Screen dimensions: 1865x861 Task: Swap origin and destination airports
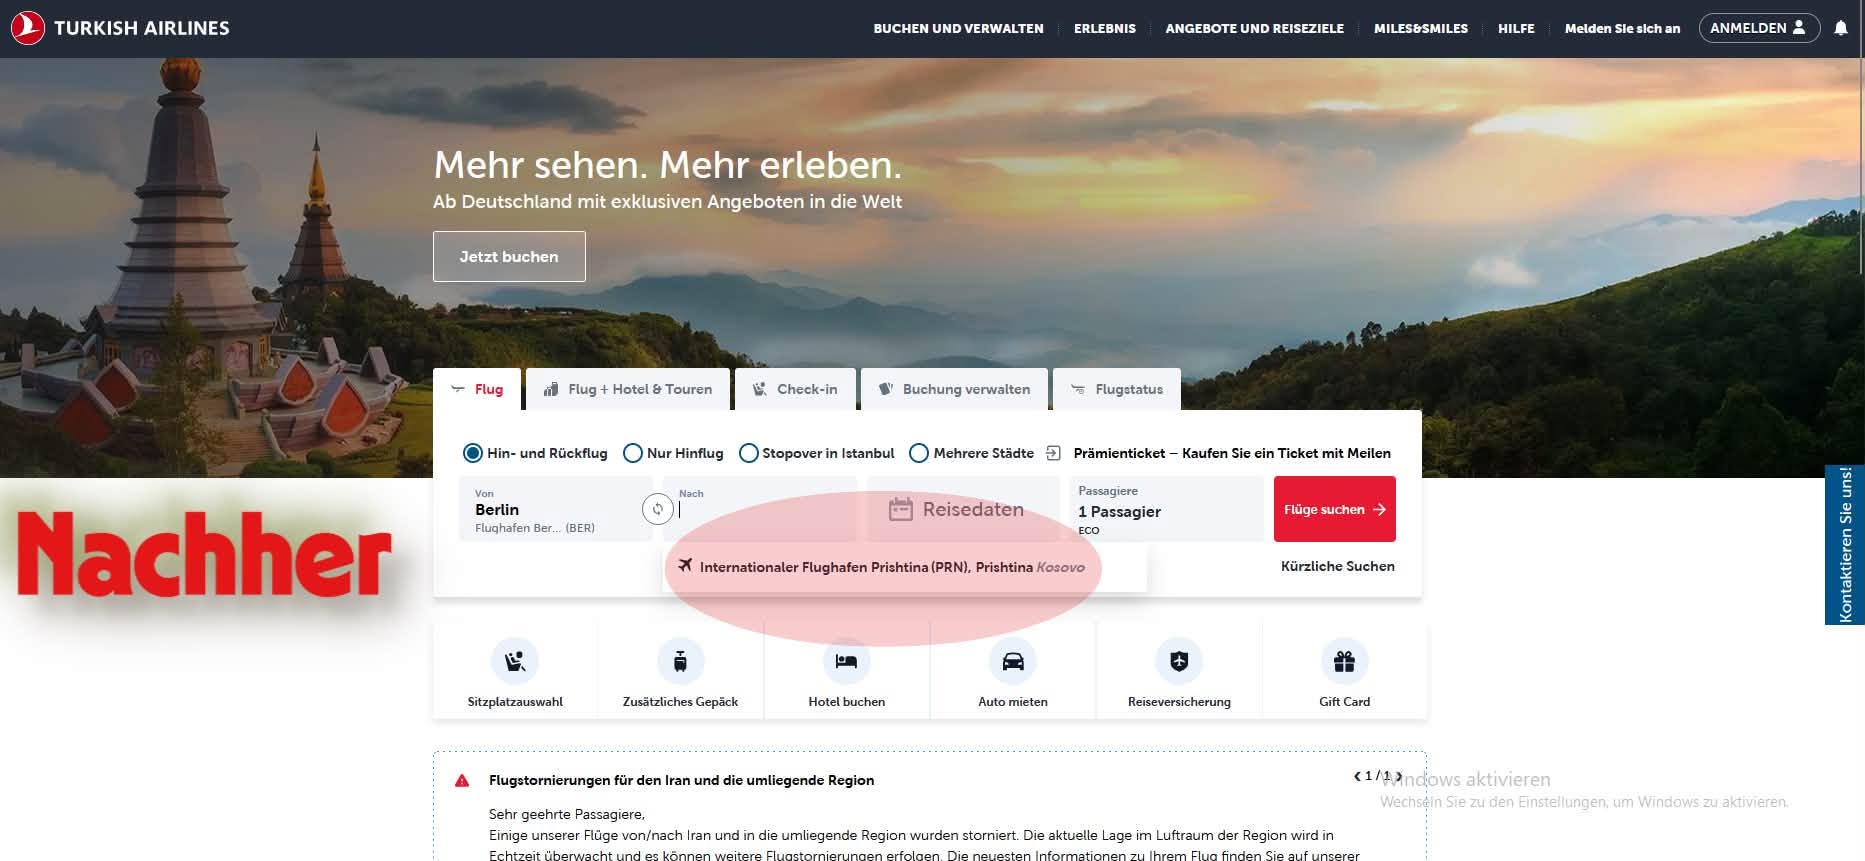pos(657,509)
